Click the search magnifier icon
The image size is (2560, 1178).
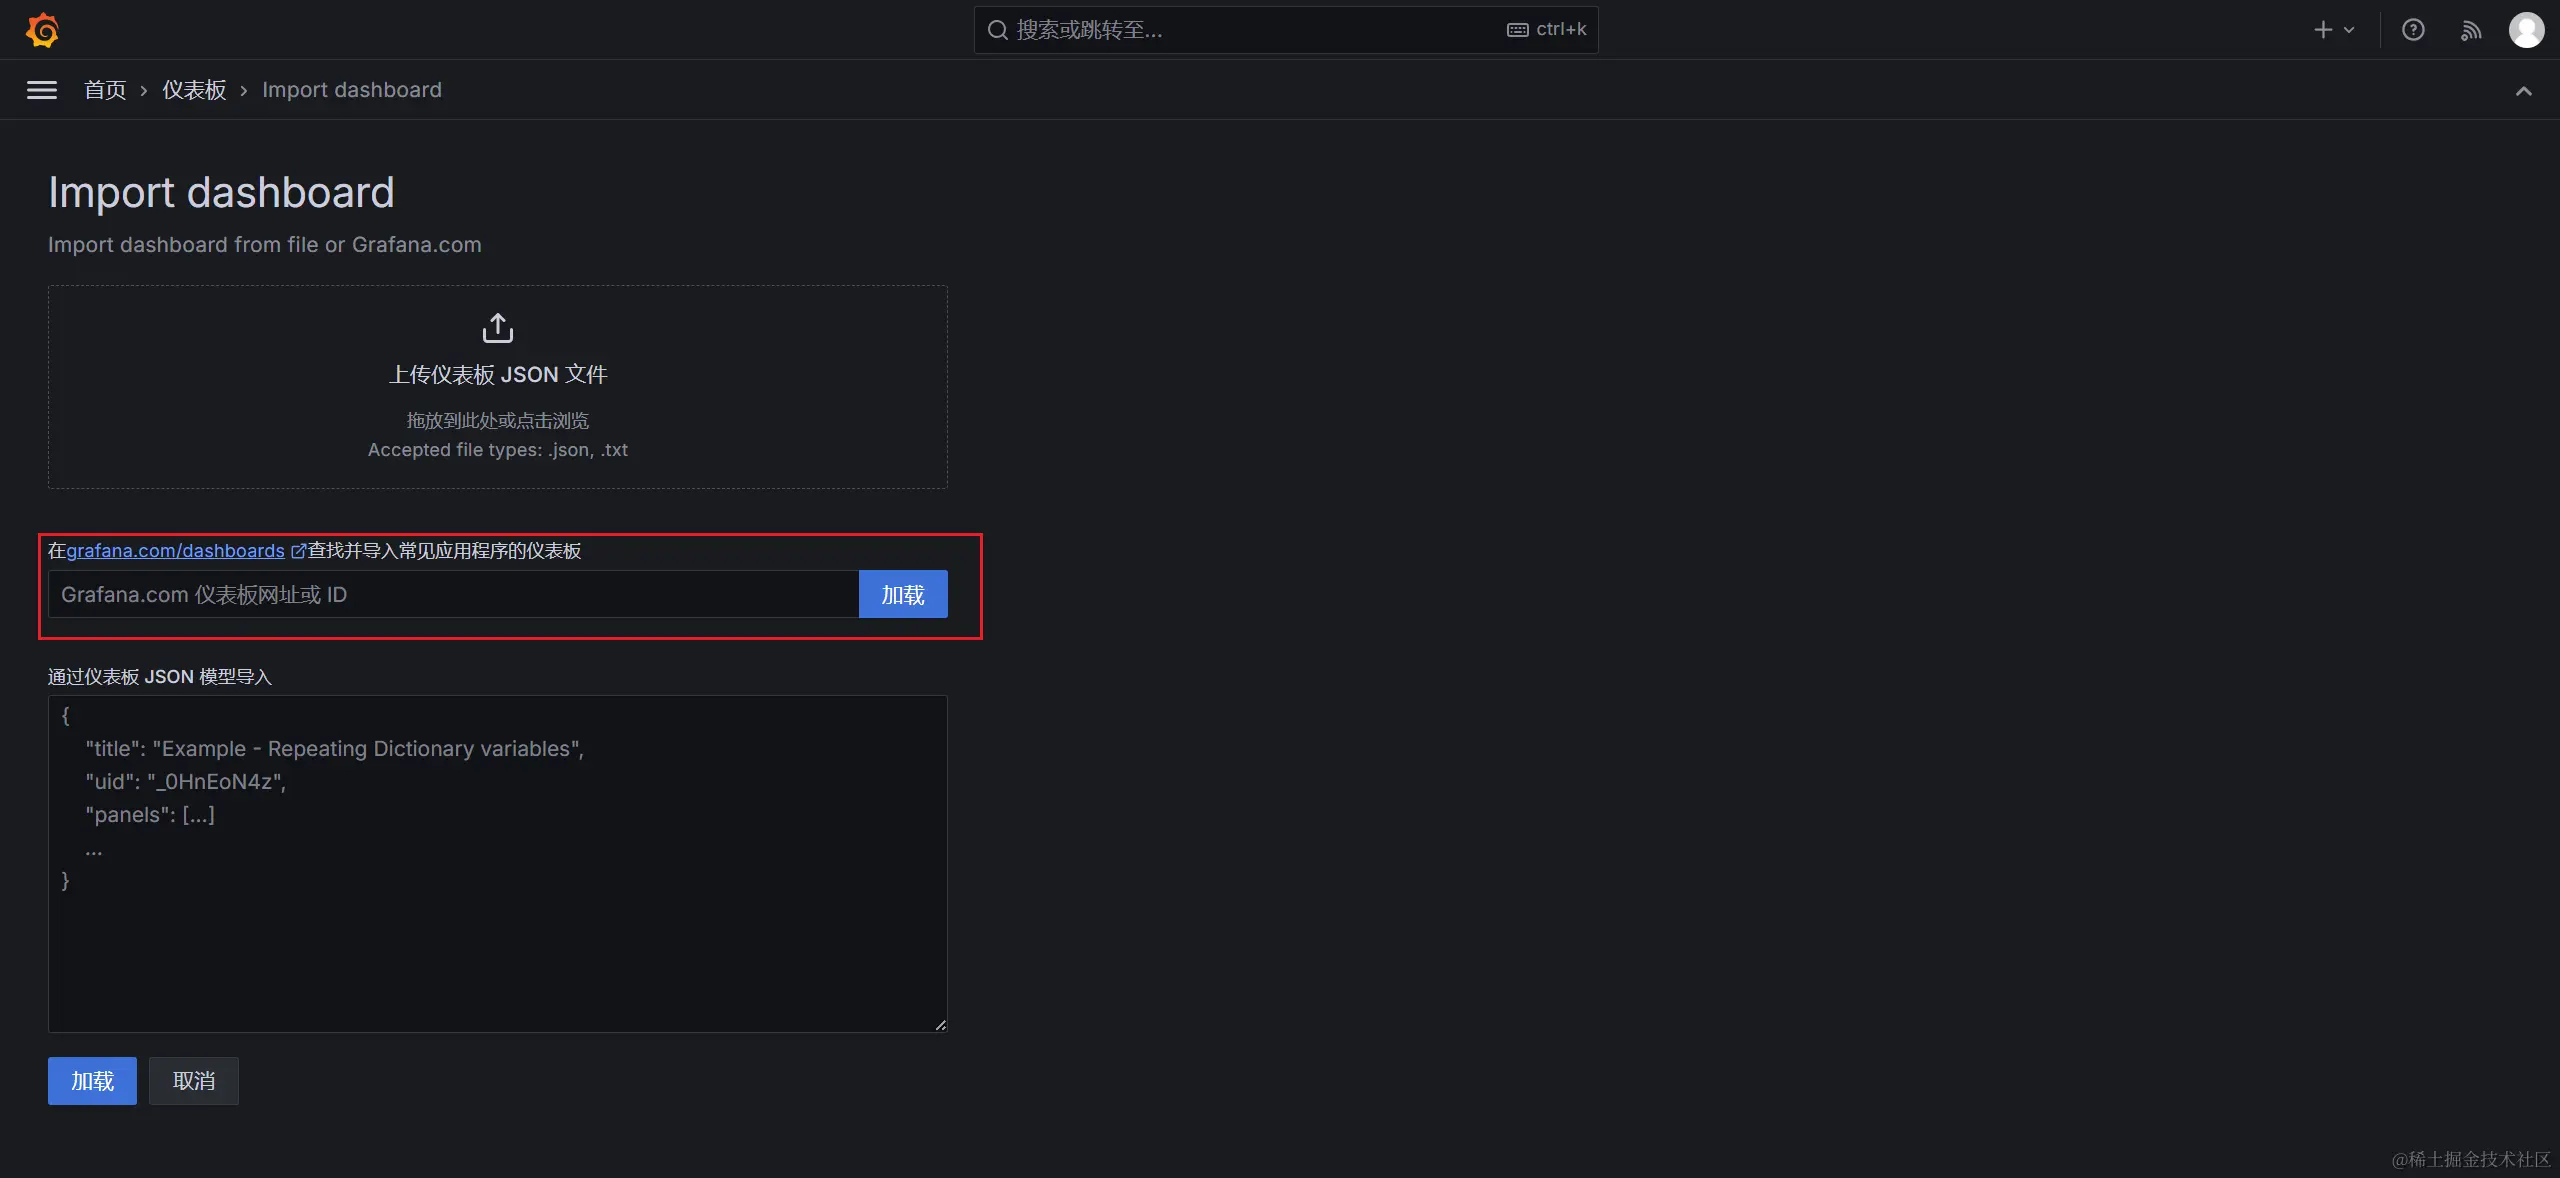click(x=997, y=30)
